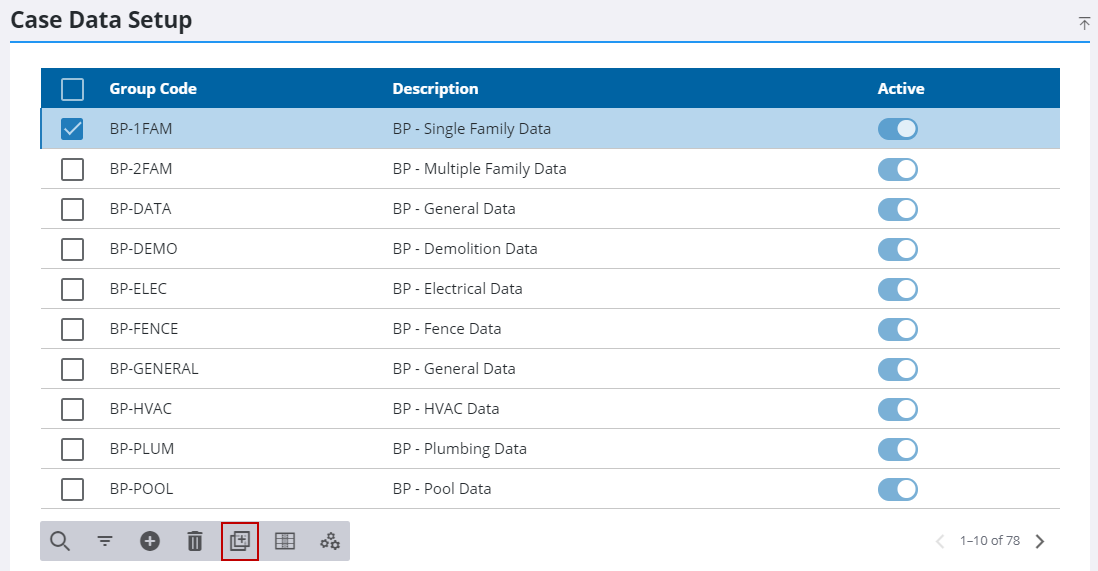Click the '1–10 of 78' page indicator
This screenshot has height=571, width=1098.
click(x=989, y=541)
